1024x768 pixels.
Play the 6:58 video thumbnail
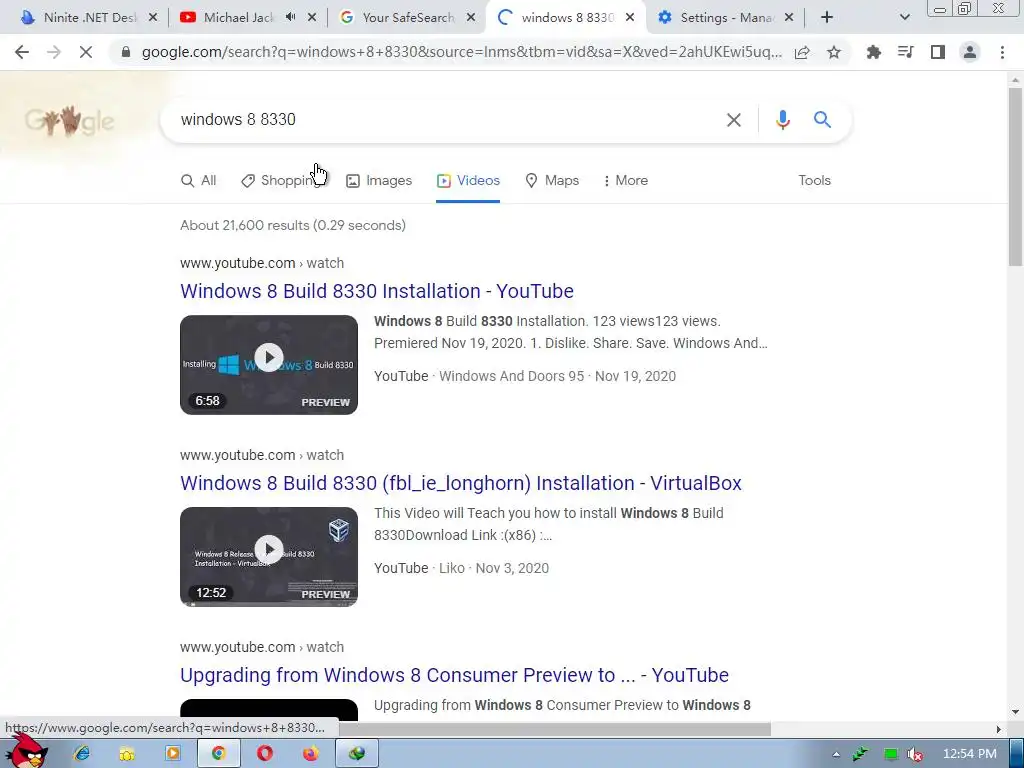tap(268, 364)
